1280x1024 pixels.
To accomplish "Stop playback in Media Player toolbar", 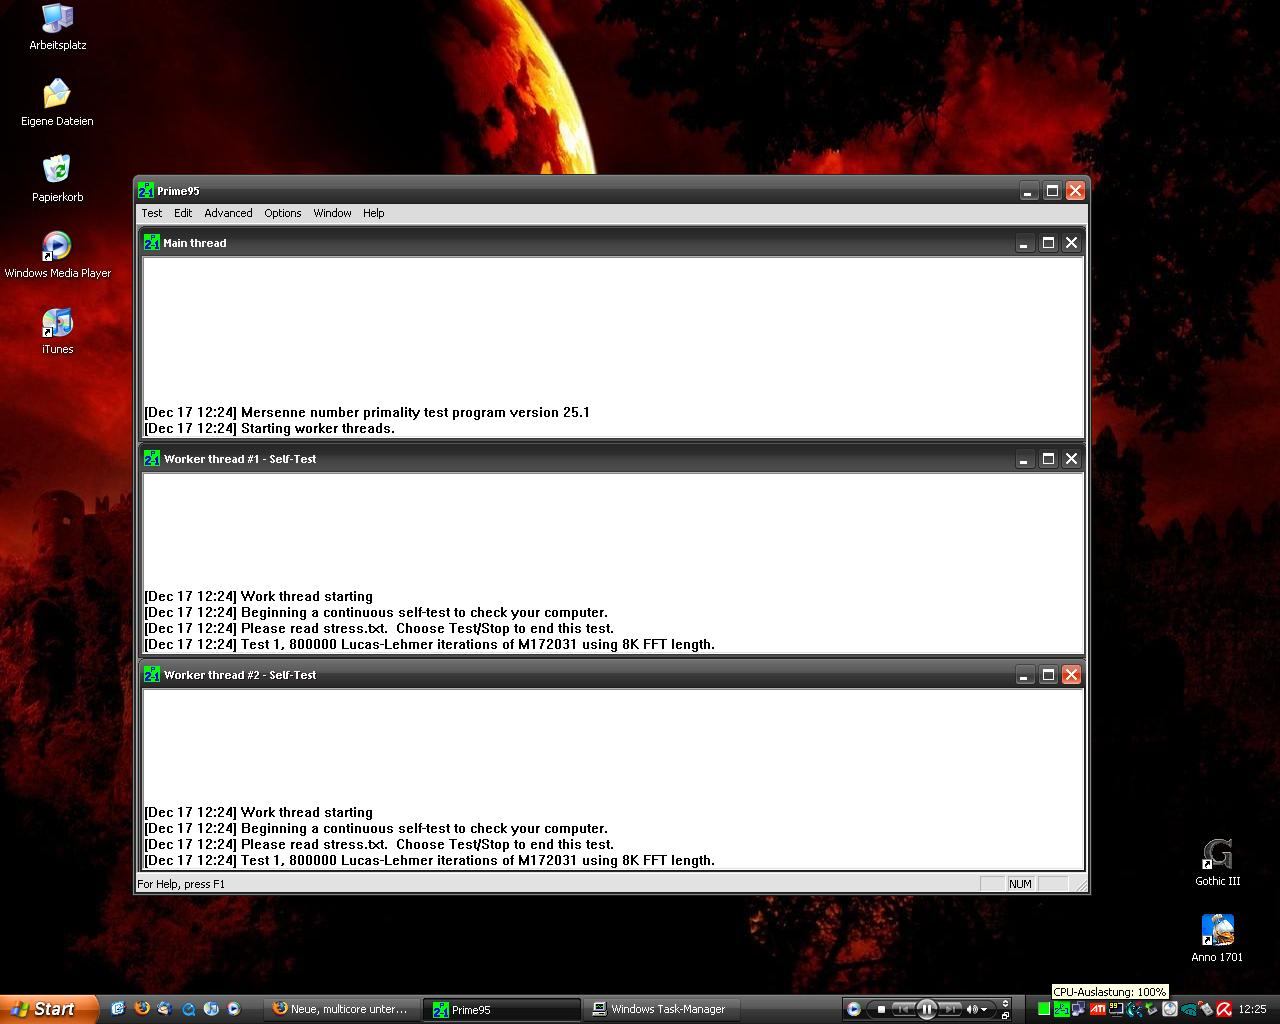I will click(x=881, y=1009).
